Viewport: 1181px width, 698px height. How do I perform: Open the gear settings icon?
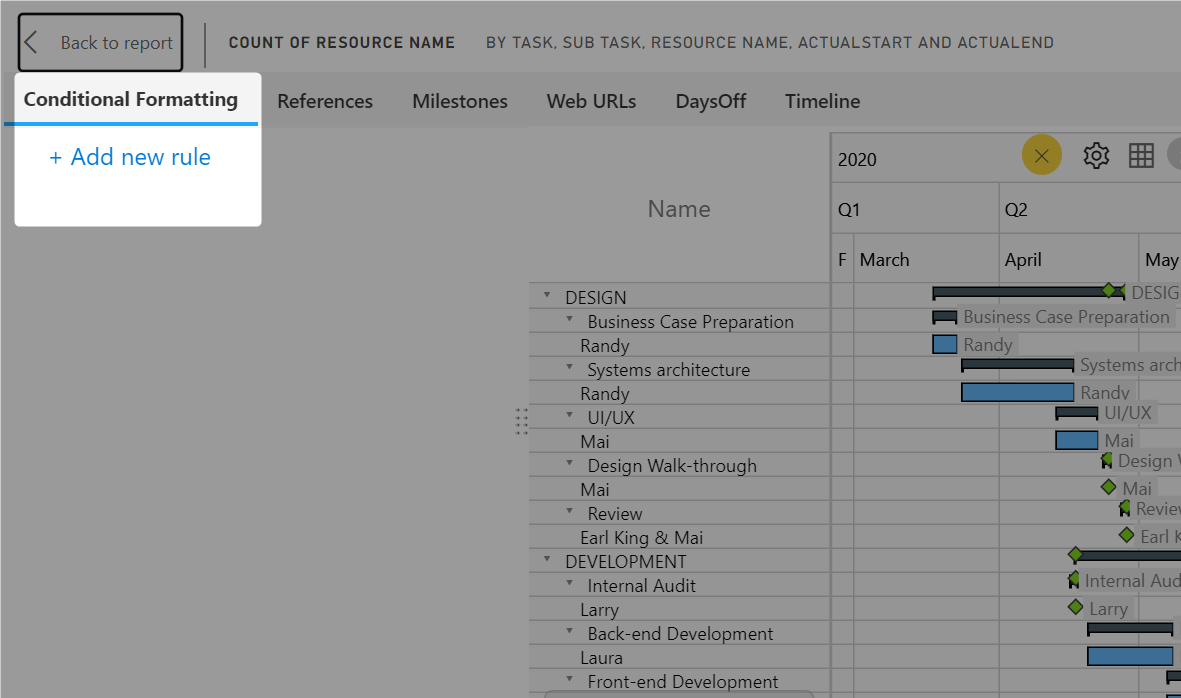click(x=1096, y=156)
